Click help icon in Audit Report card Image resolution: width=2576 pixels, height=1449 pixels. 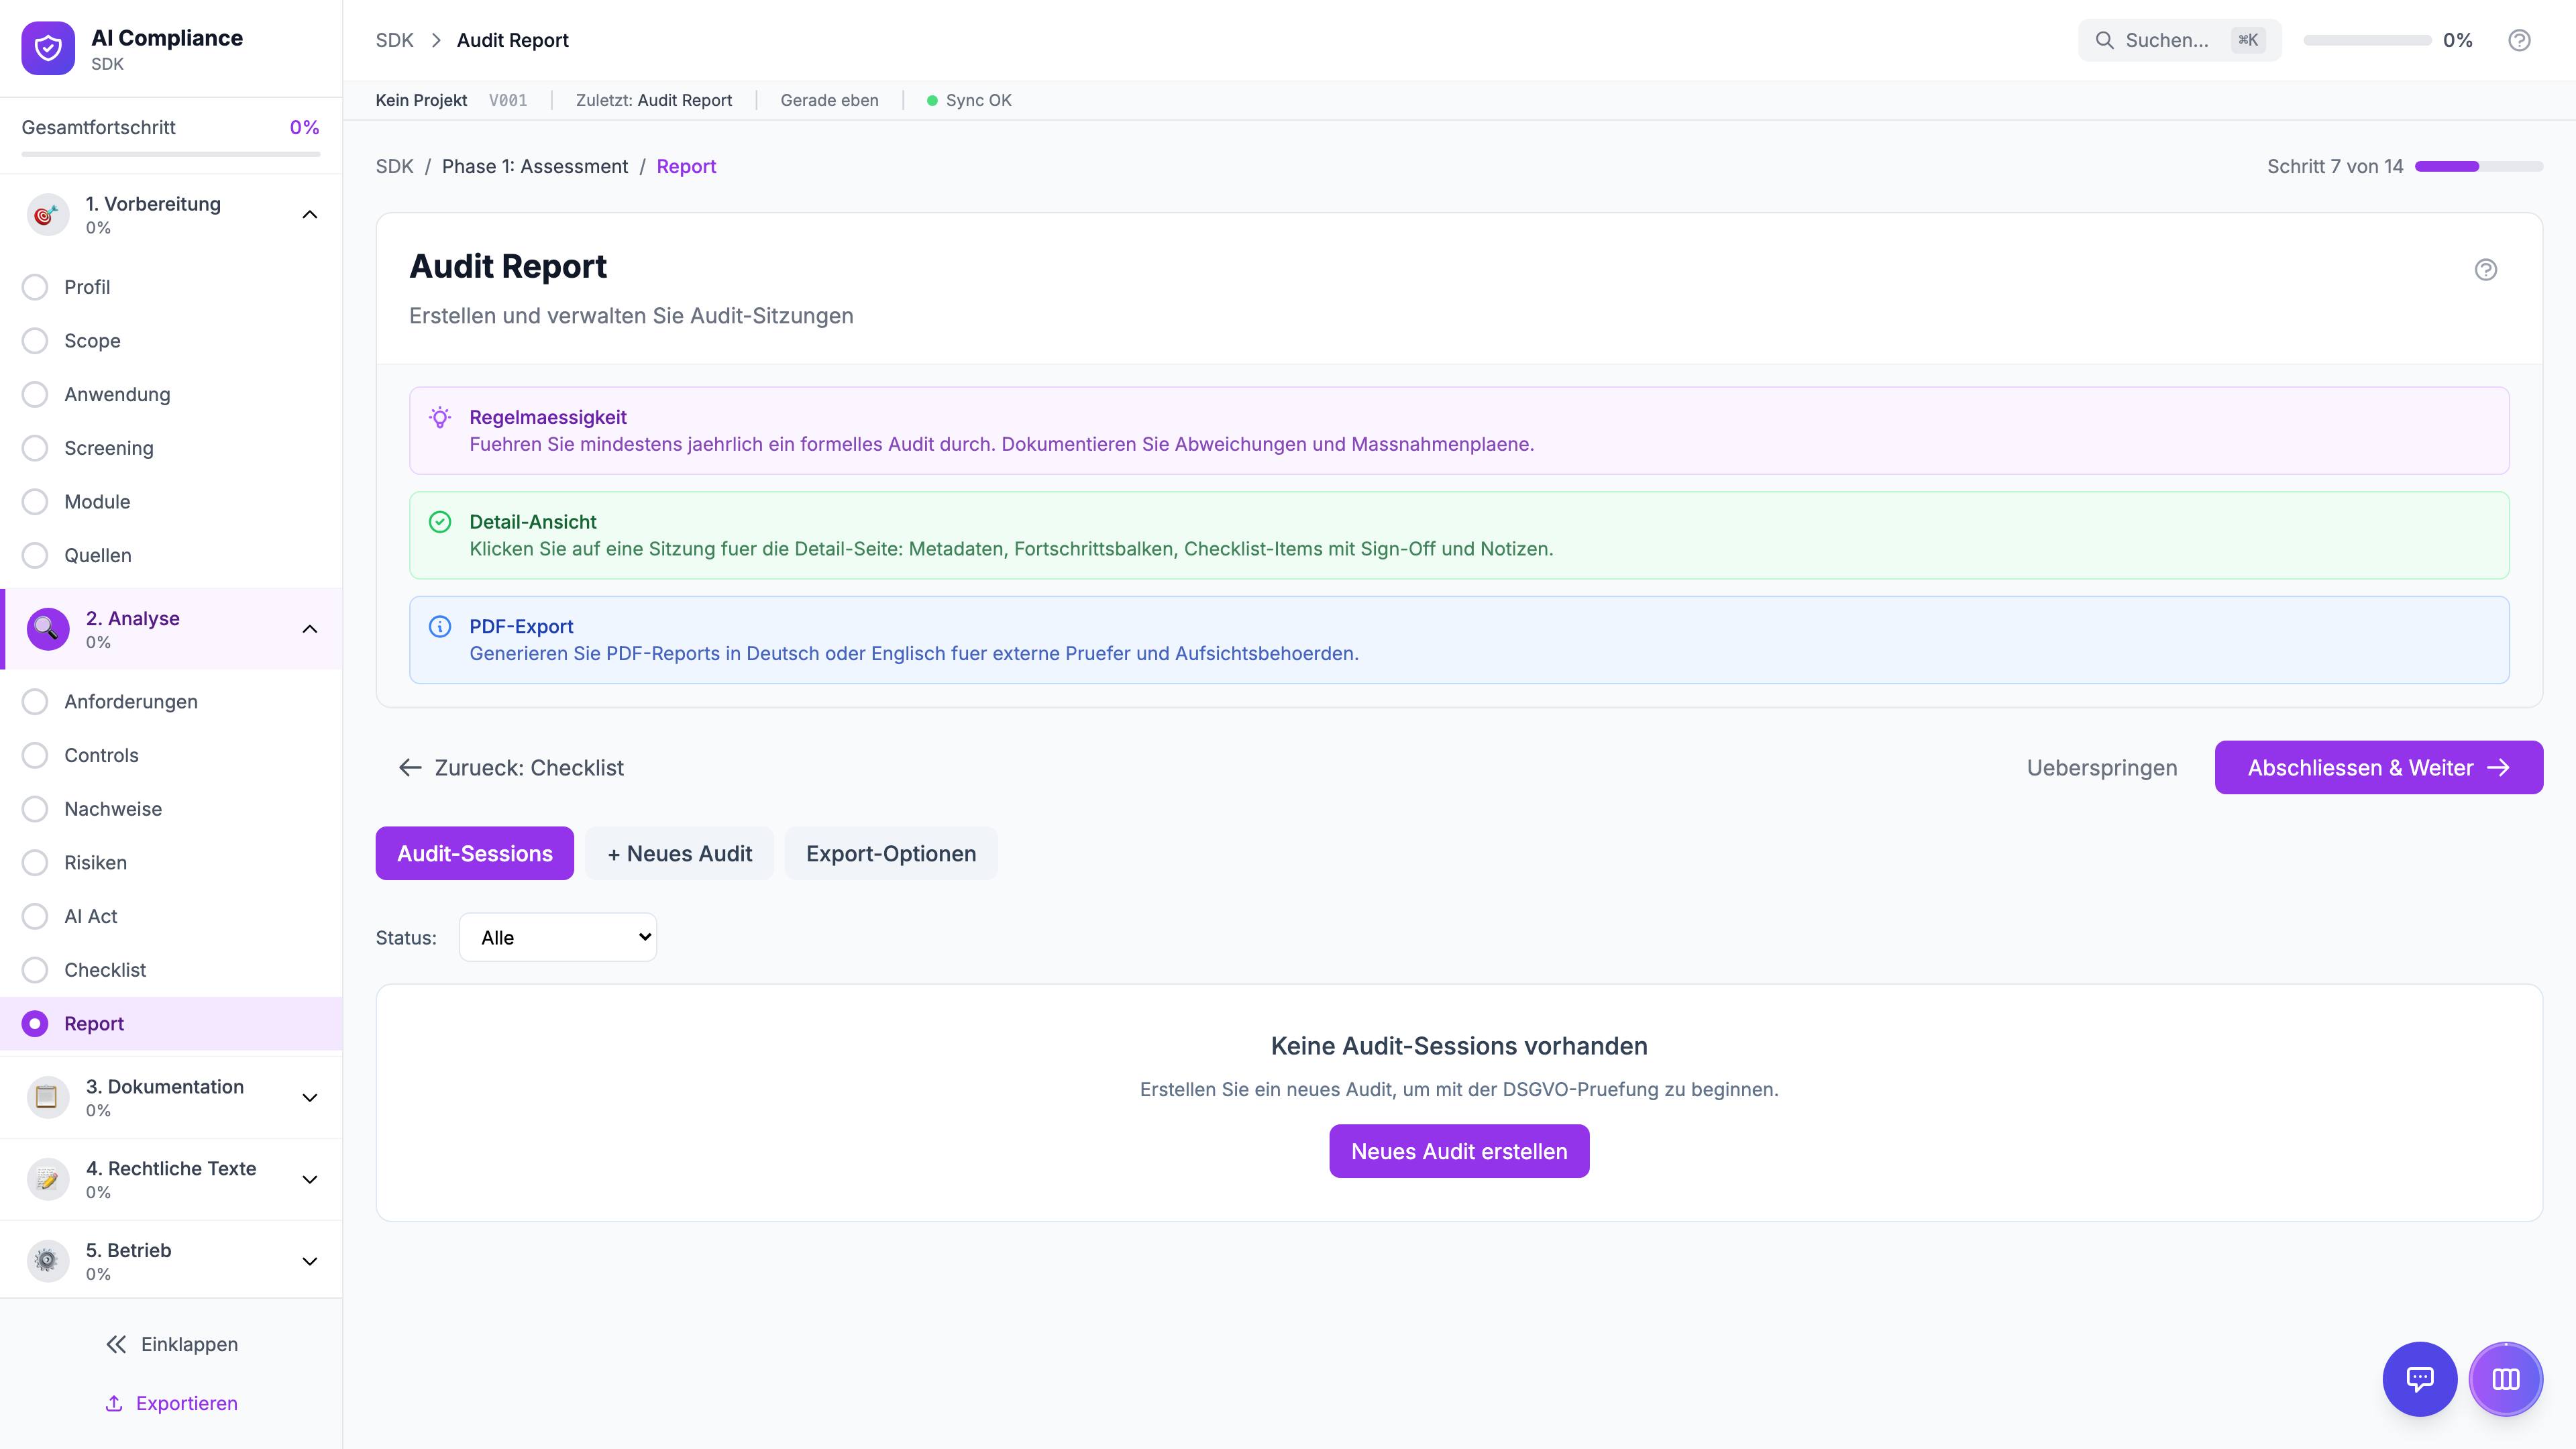pos(2485,269)
